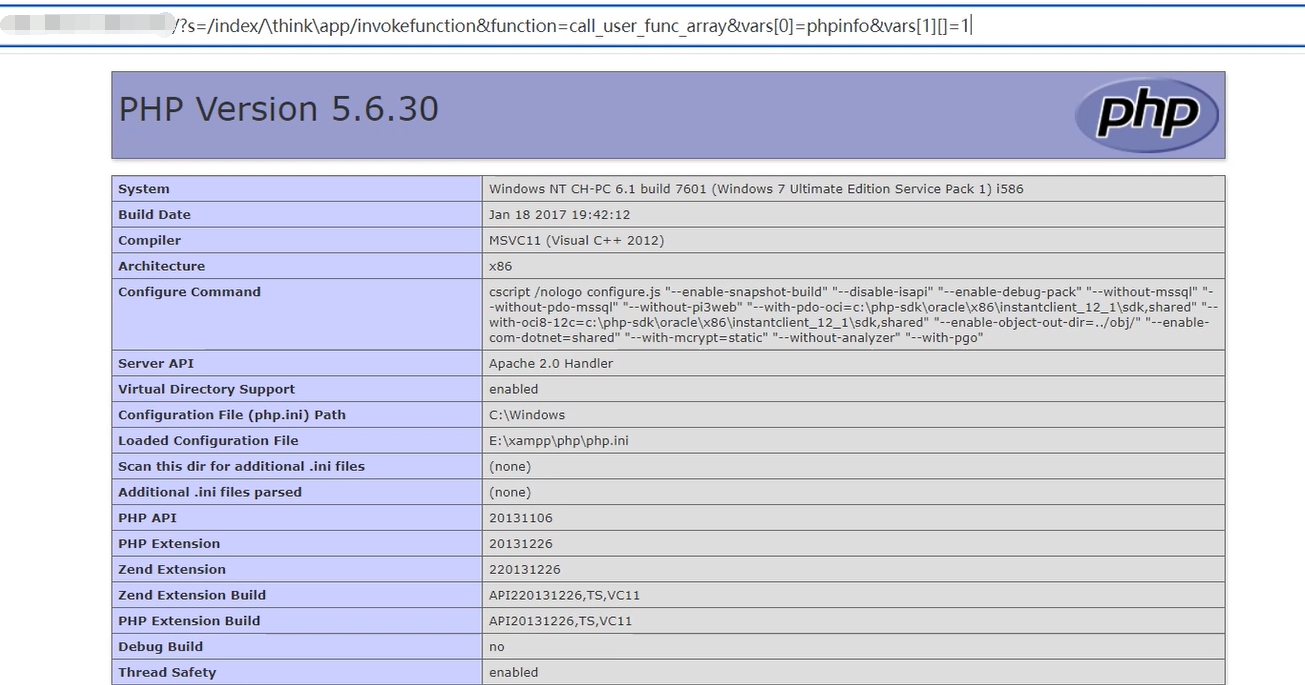This screenshot has width=1305, height=685.
Task: Click the Thread Safety label
Action: tap(167, 673)
